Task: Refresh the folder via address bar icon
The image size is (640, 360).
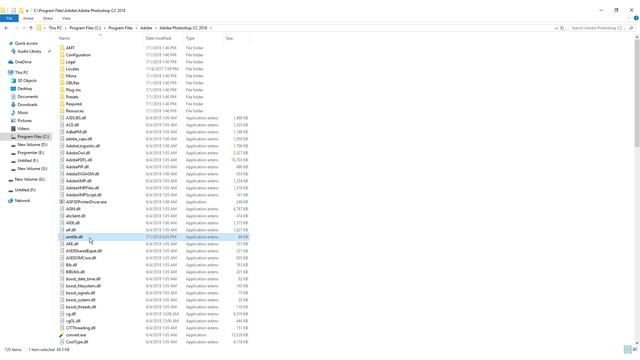Action: pyautogui.click(x=562, y=28)
